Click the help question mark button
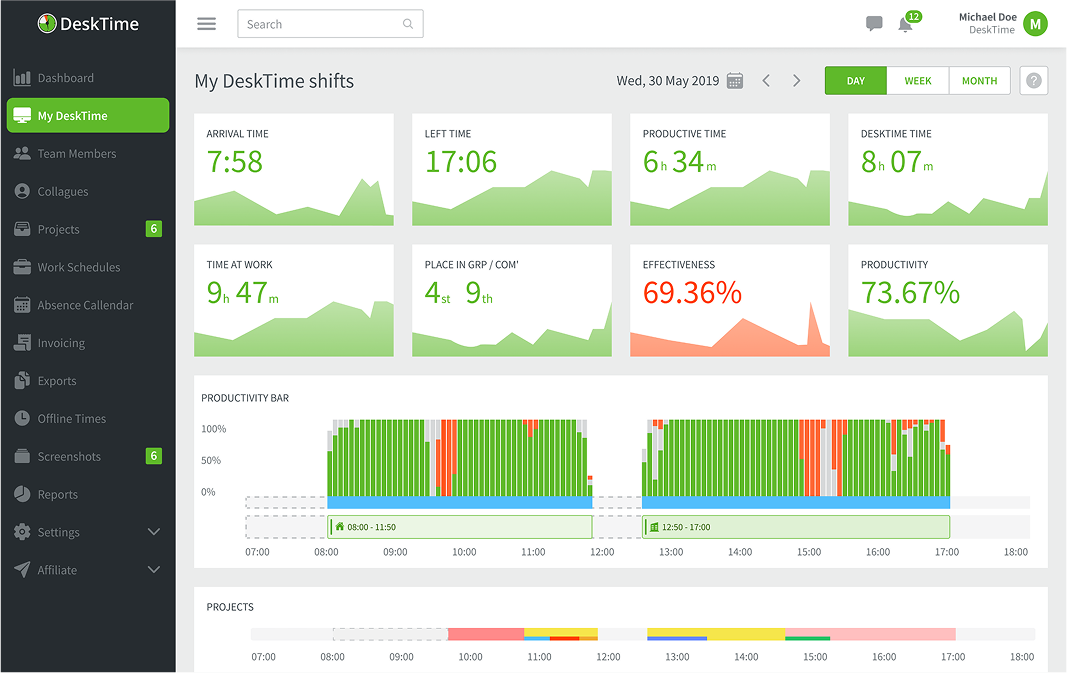Screen dimensions: 1067x673 (x=1033, y=80)
